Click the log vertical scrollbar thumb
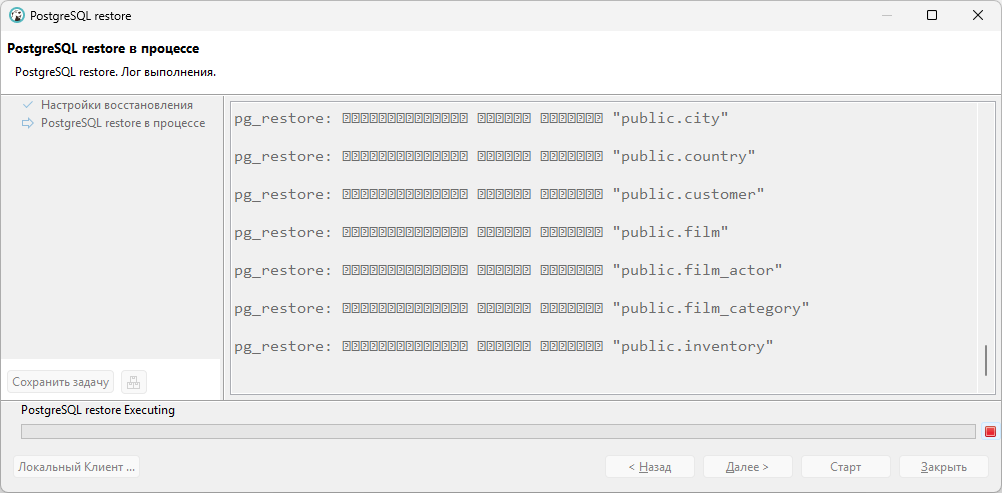The width and height of the screenshot is (1002, 493). point(986,361)
